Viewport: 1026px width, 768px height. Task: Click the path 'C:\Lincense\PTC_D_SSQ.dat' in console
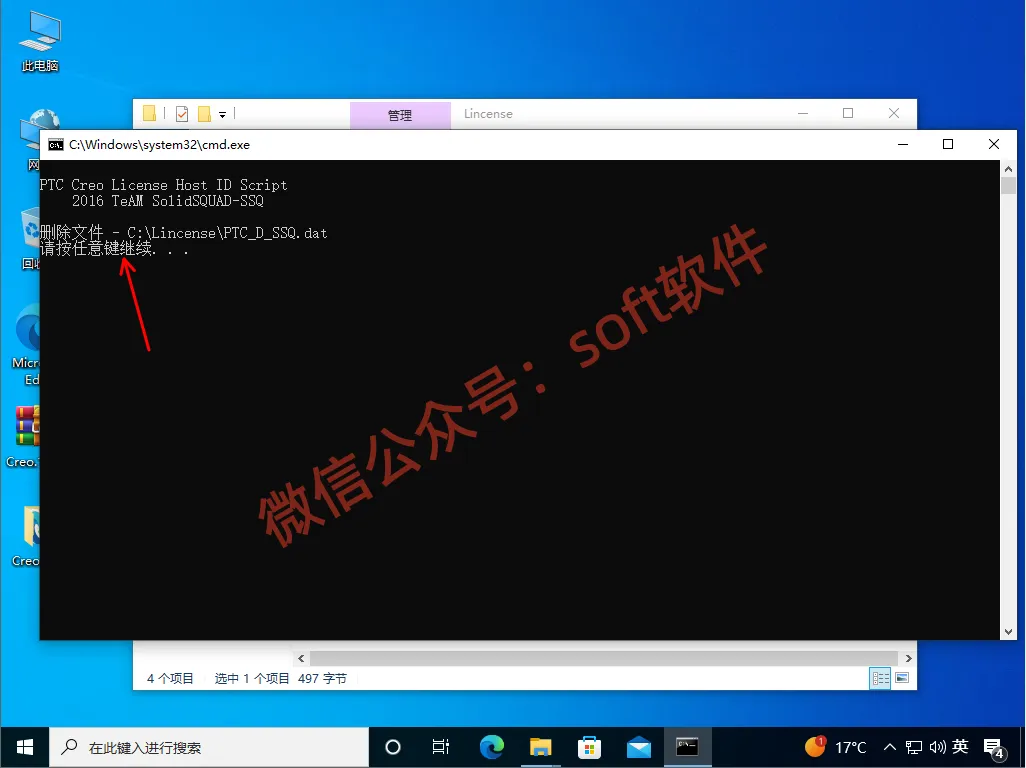[x=227, y=233]
